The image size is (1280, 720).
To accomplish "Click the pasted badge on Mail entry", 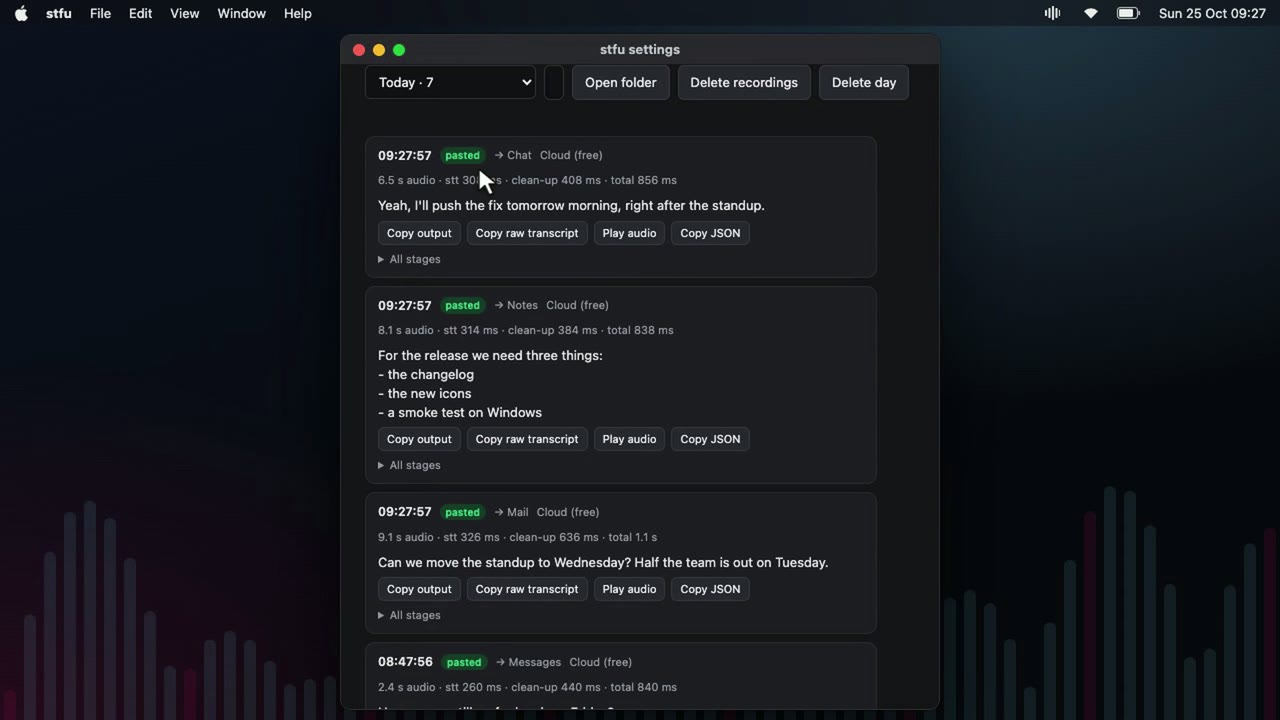I will (x=462, y=512).
